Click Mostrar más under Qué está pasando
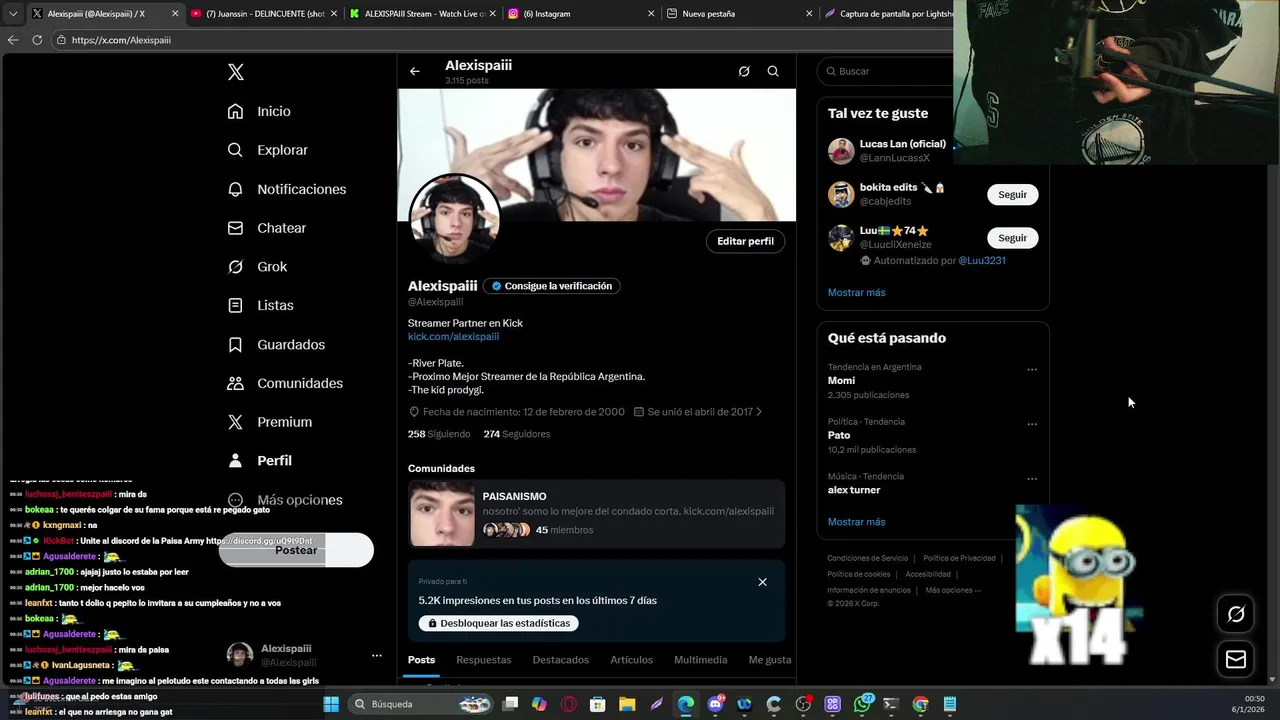This screenshot has width=1280, height=720. point(856,522)
